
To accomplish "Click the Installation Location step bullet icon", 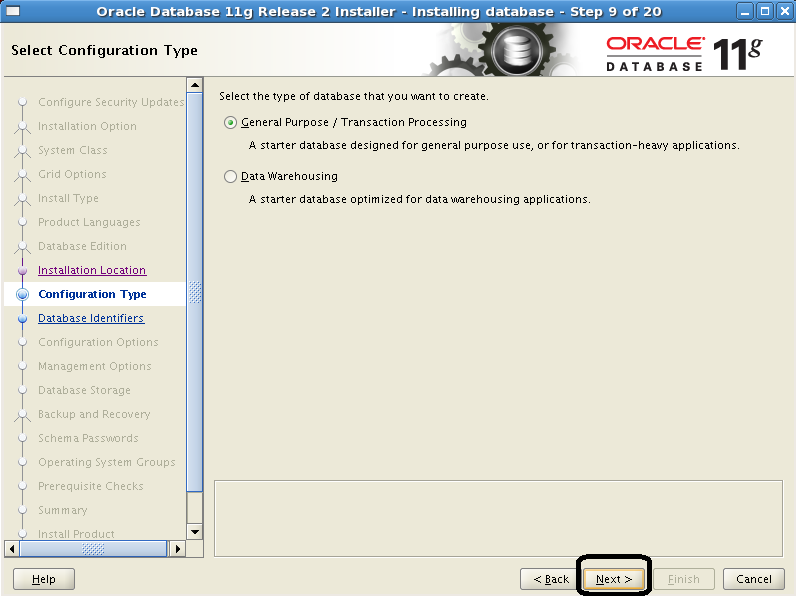I will pyautogui.click(x=22, y=271).
